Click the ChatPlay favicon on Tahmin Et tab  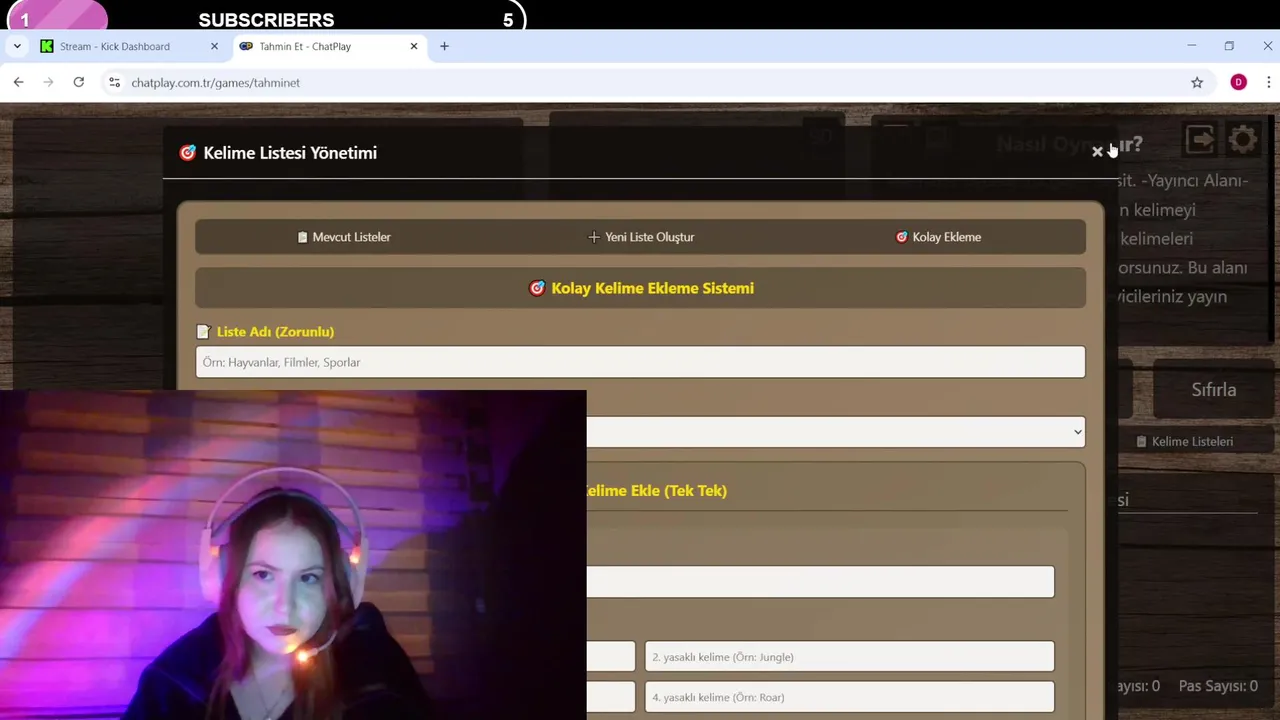tap(246, 46)
